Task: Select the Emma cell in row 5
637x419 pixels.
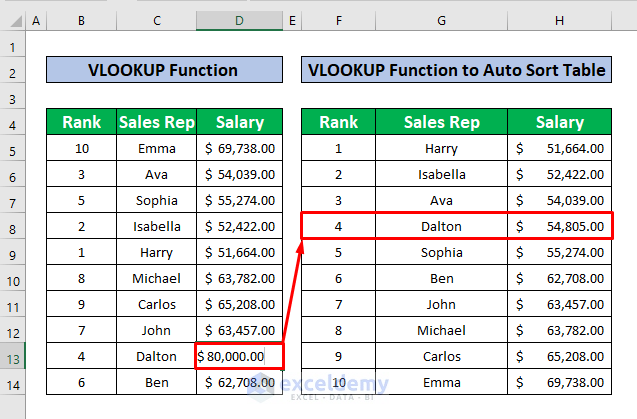Action: (156, 149)
